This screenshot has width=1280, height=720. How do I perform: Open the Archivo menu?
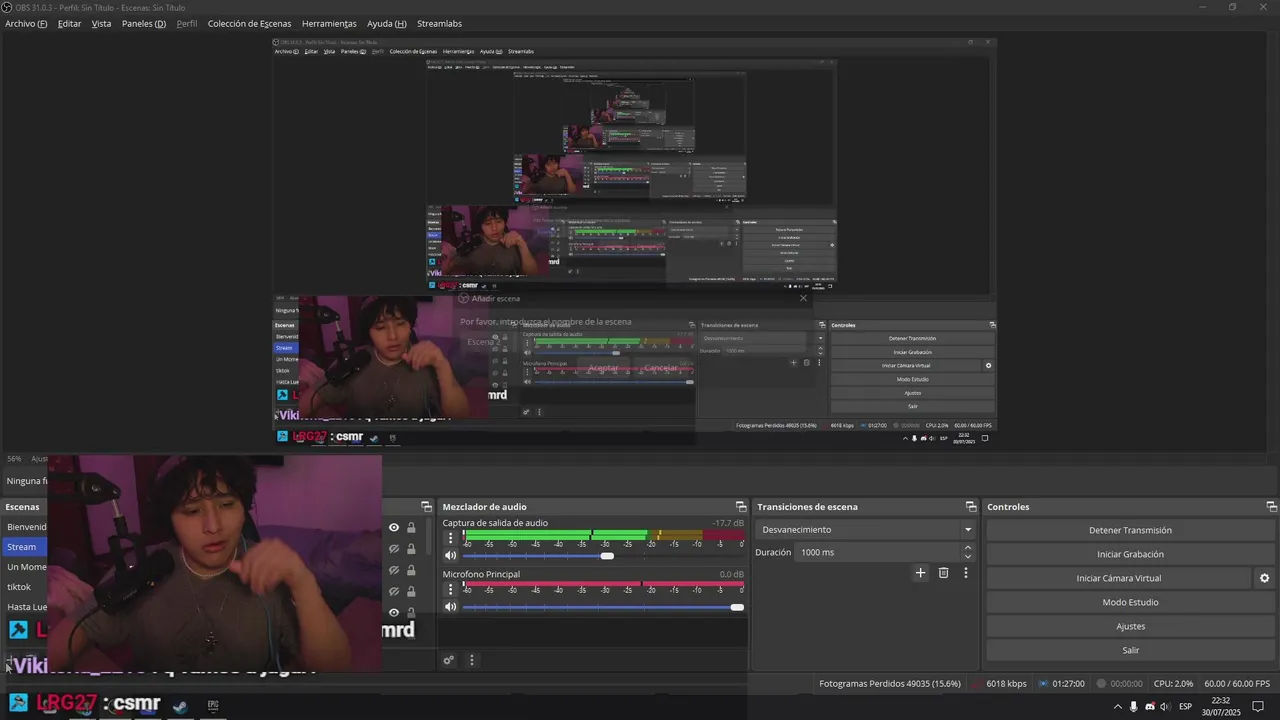coord(26,23)
